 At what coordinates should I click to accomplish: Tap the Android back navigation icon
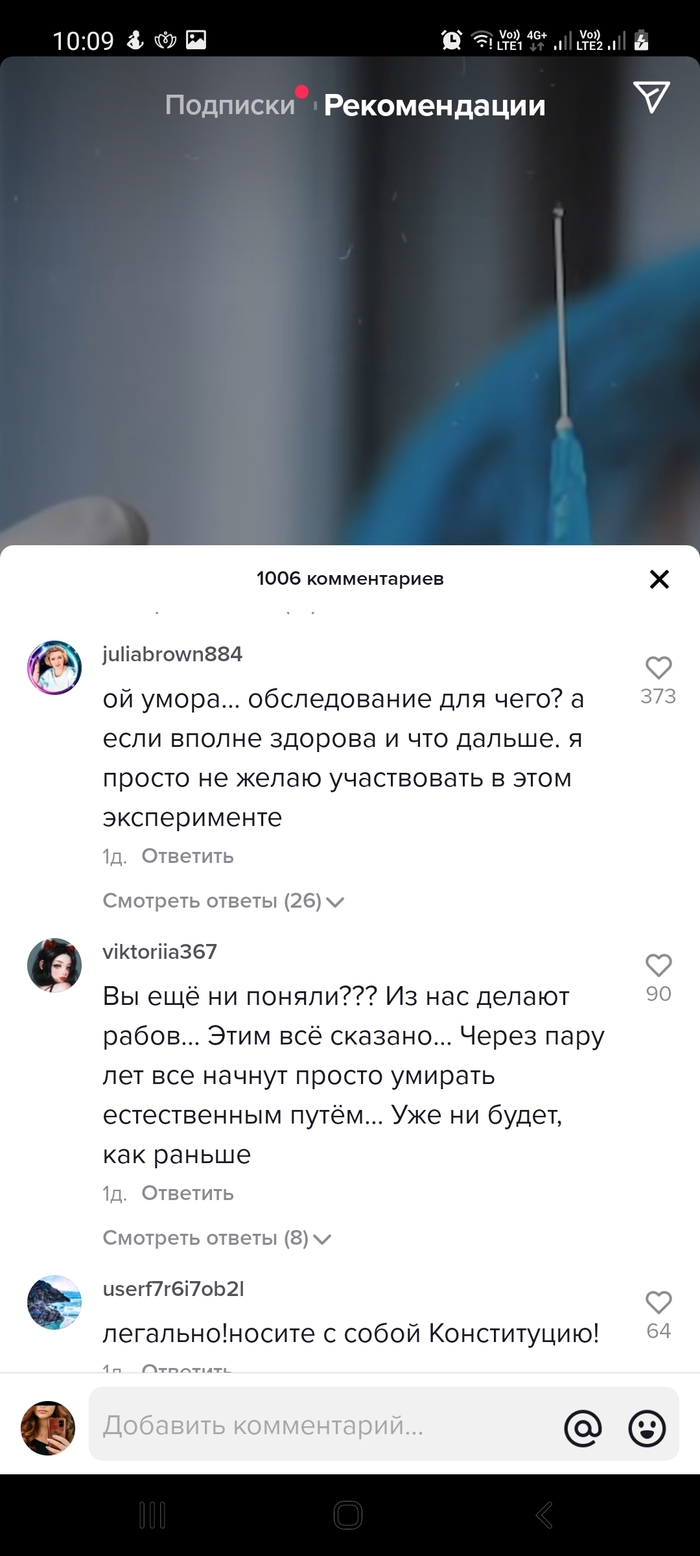pyautogui.click(x=544, y=1515)
